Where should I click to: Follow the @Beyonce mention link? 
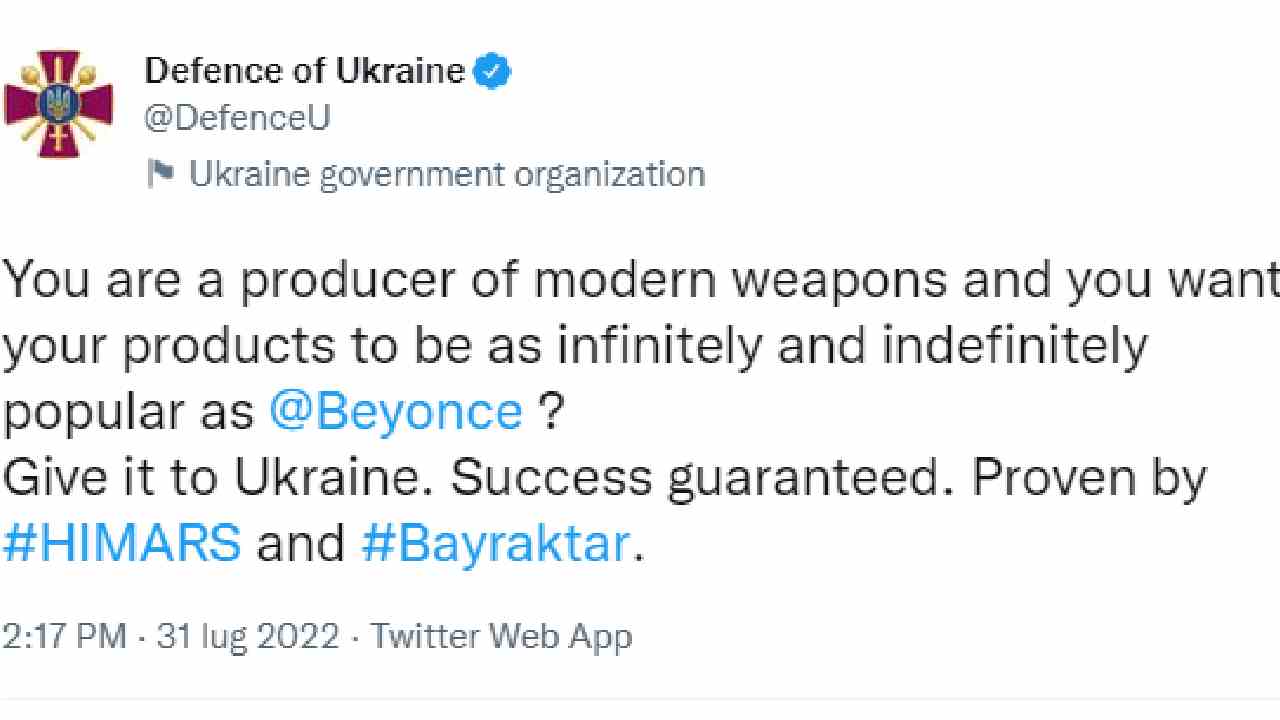pyautogui.click(x=396, y=412)
